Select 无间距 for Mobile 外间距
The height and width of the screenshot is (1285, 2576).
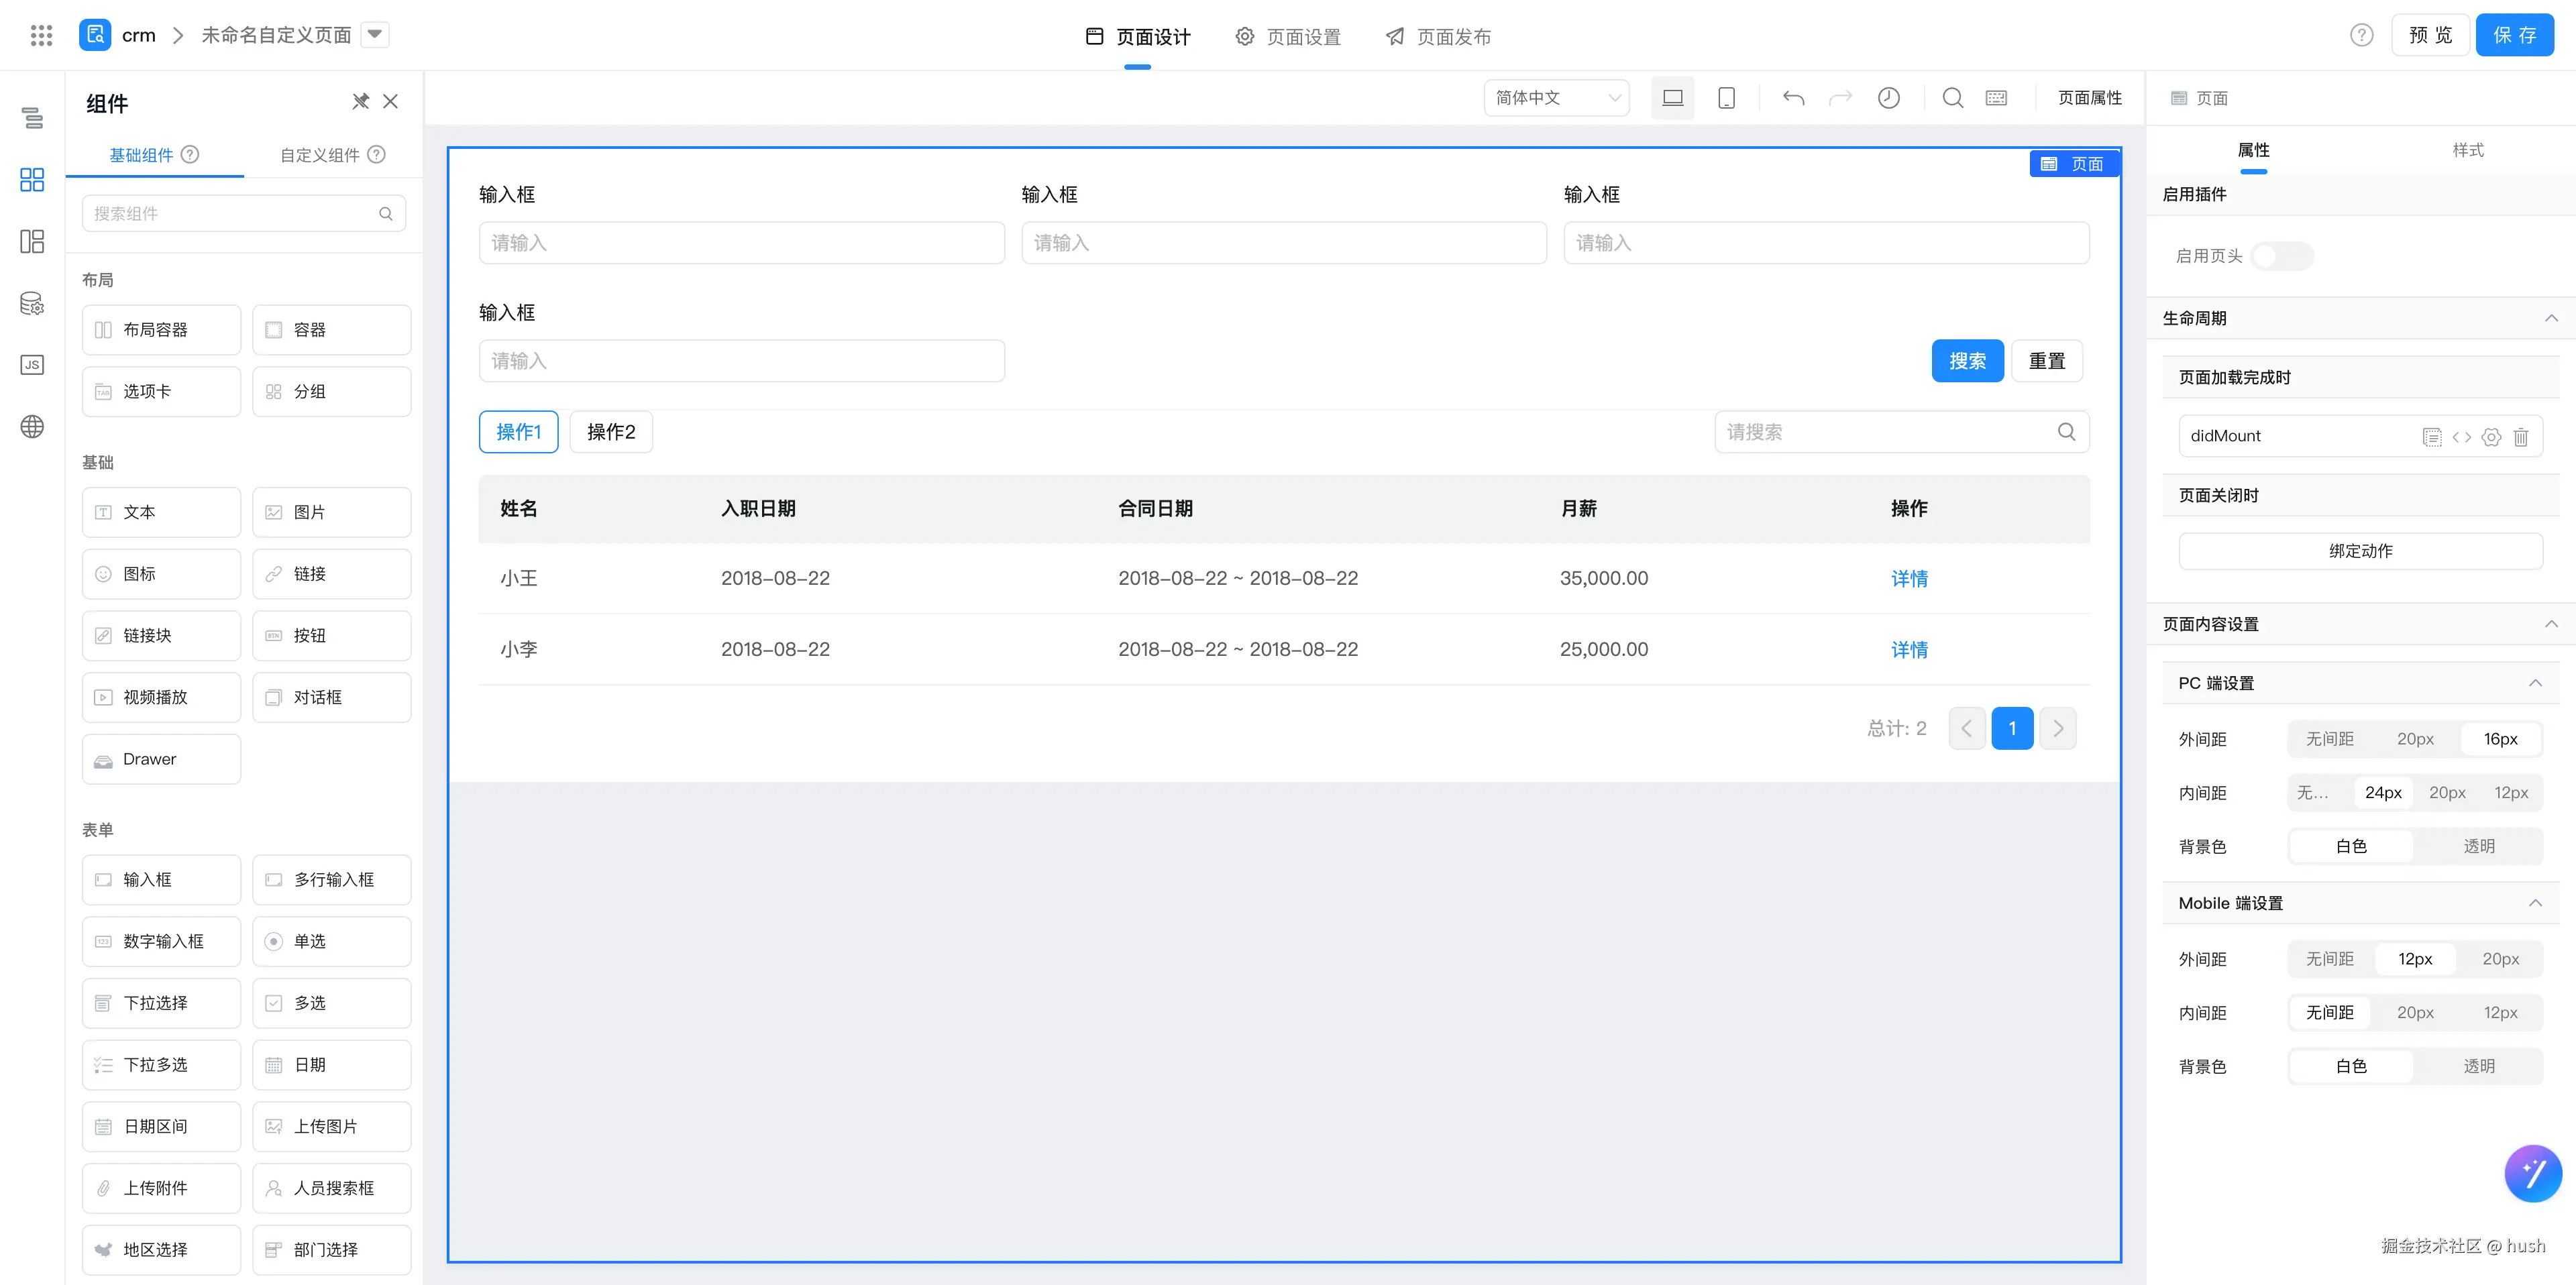point(2329,959)
